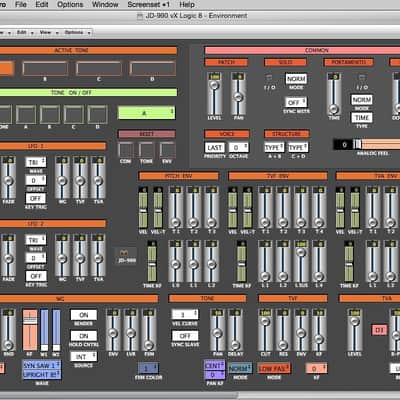Click the Portamento TIME slider

[334, 94]
